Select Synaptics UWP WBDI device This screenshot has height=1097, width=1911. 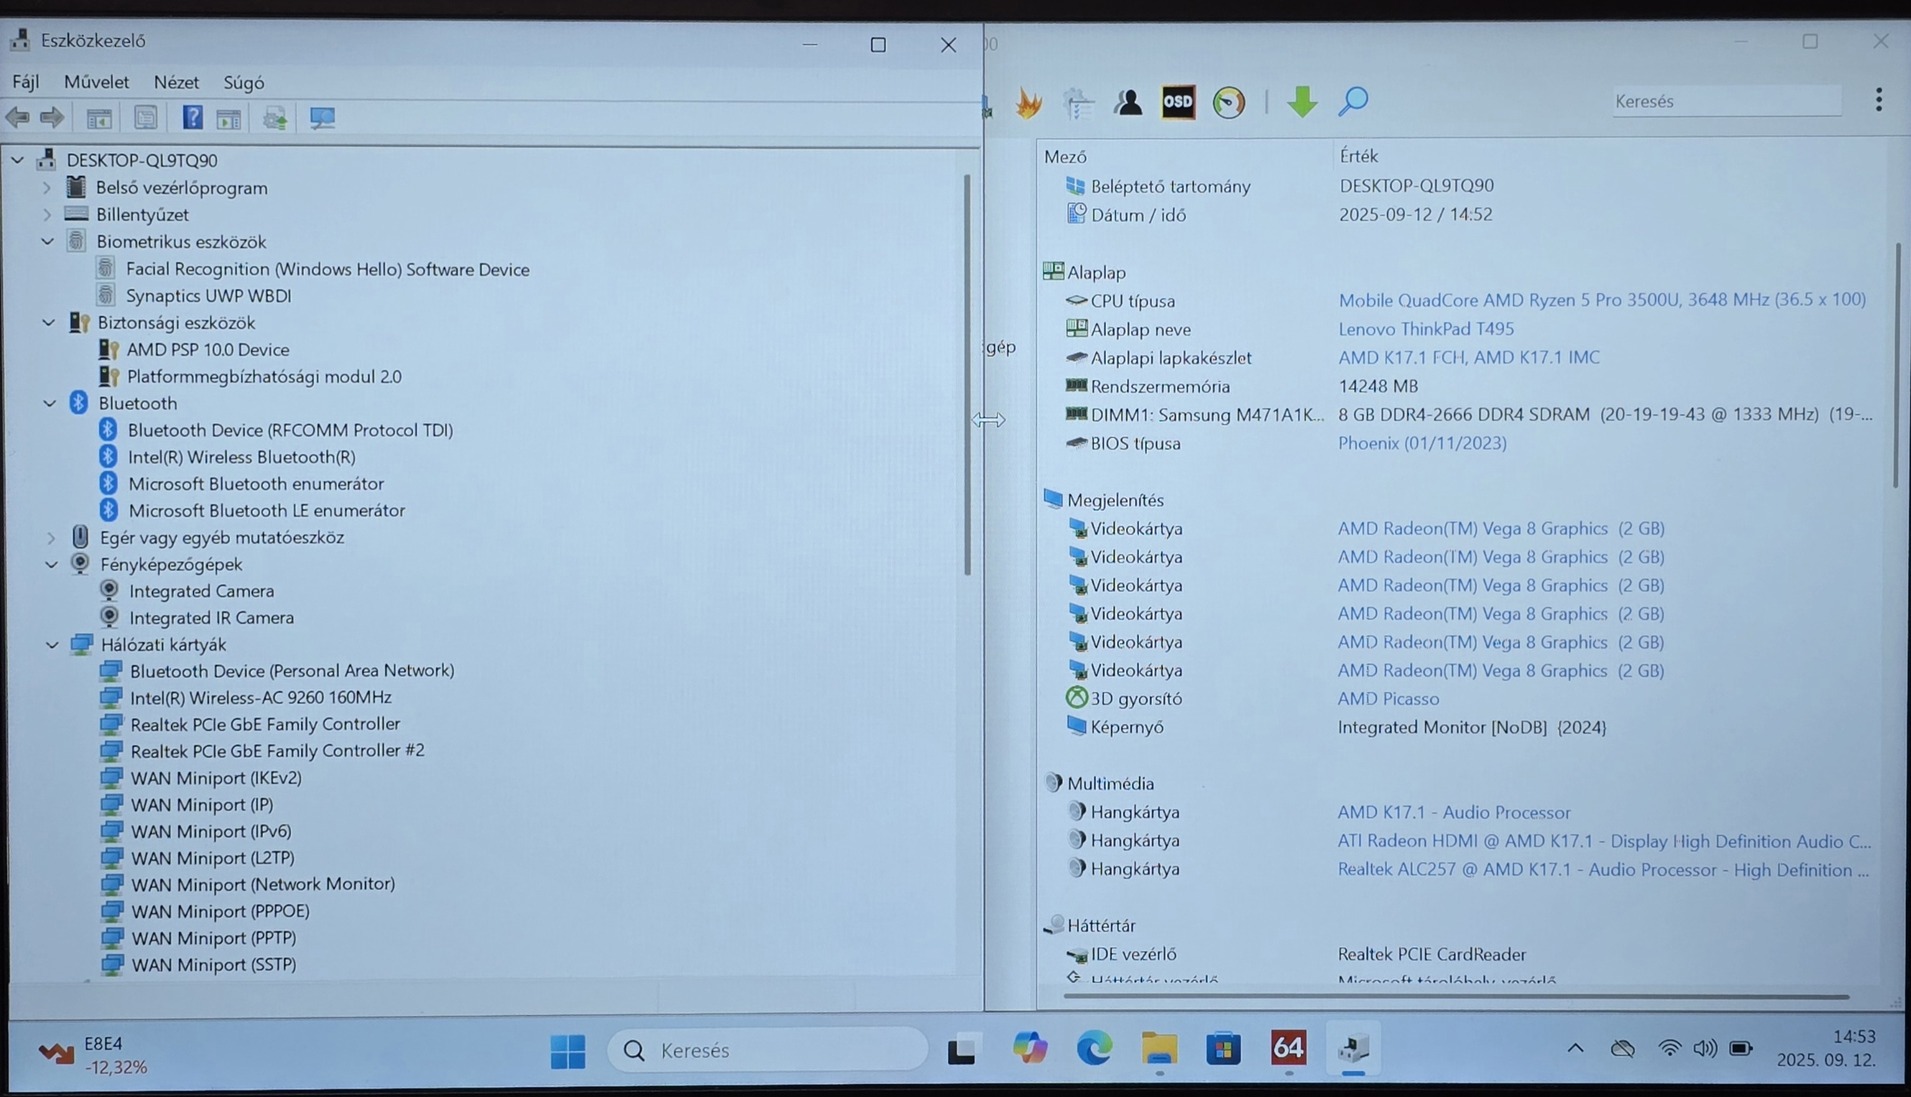(x=209, y=296)
